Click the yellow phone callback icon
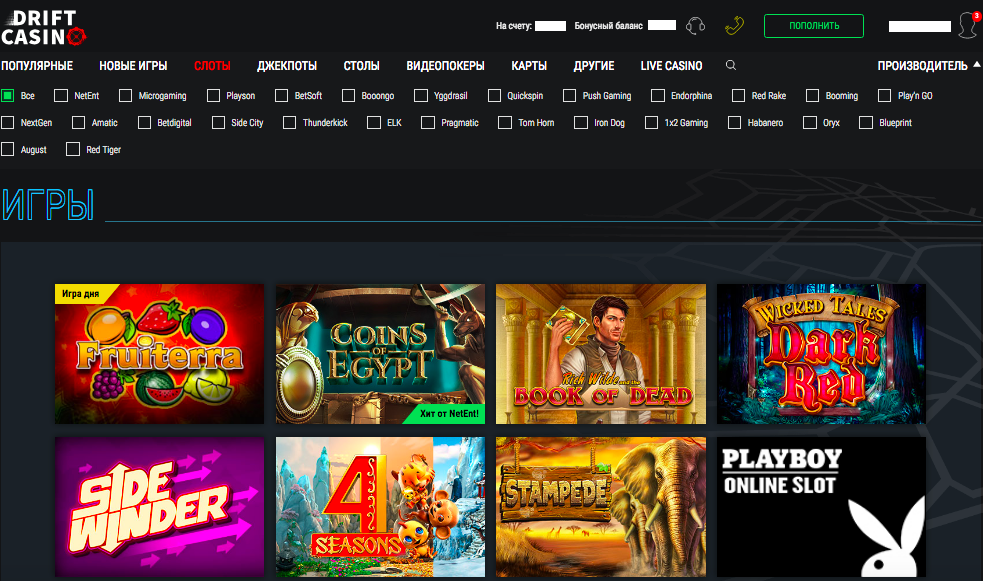This screenshot has width=983, height=581. point(734,26)
